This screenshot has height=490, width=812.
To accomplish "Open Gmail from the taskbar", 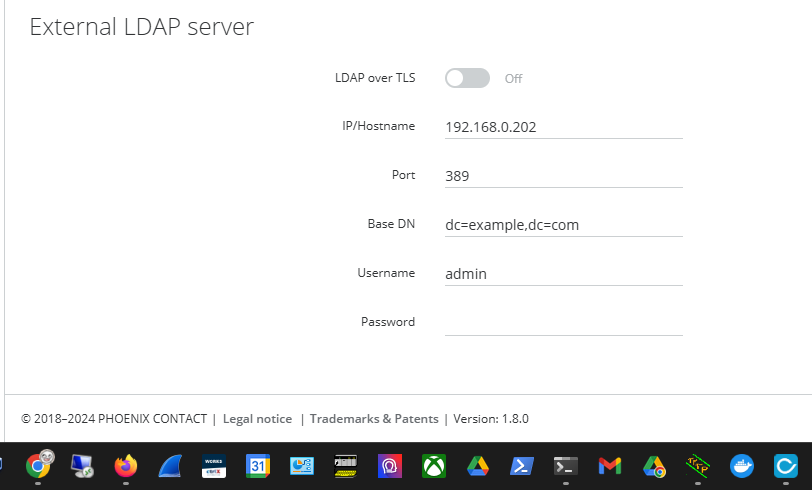I will tap(610, 466).
